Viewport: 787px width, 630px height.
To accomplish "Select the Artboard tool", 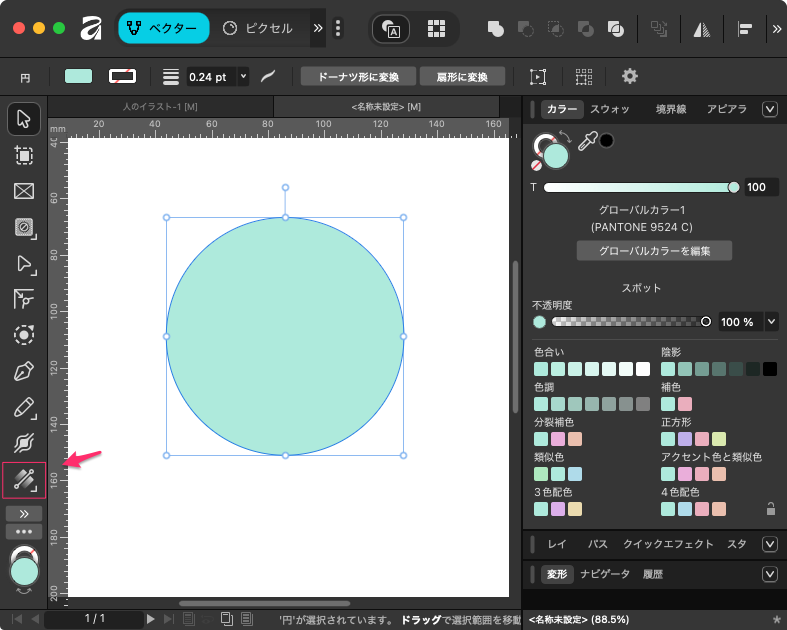I will 24,155.
